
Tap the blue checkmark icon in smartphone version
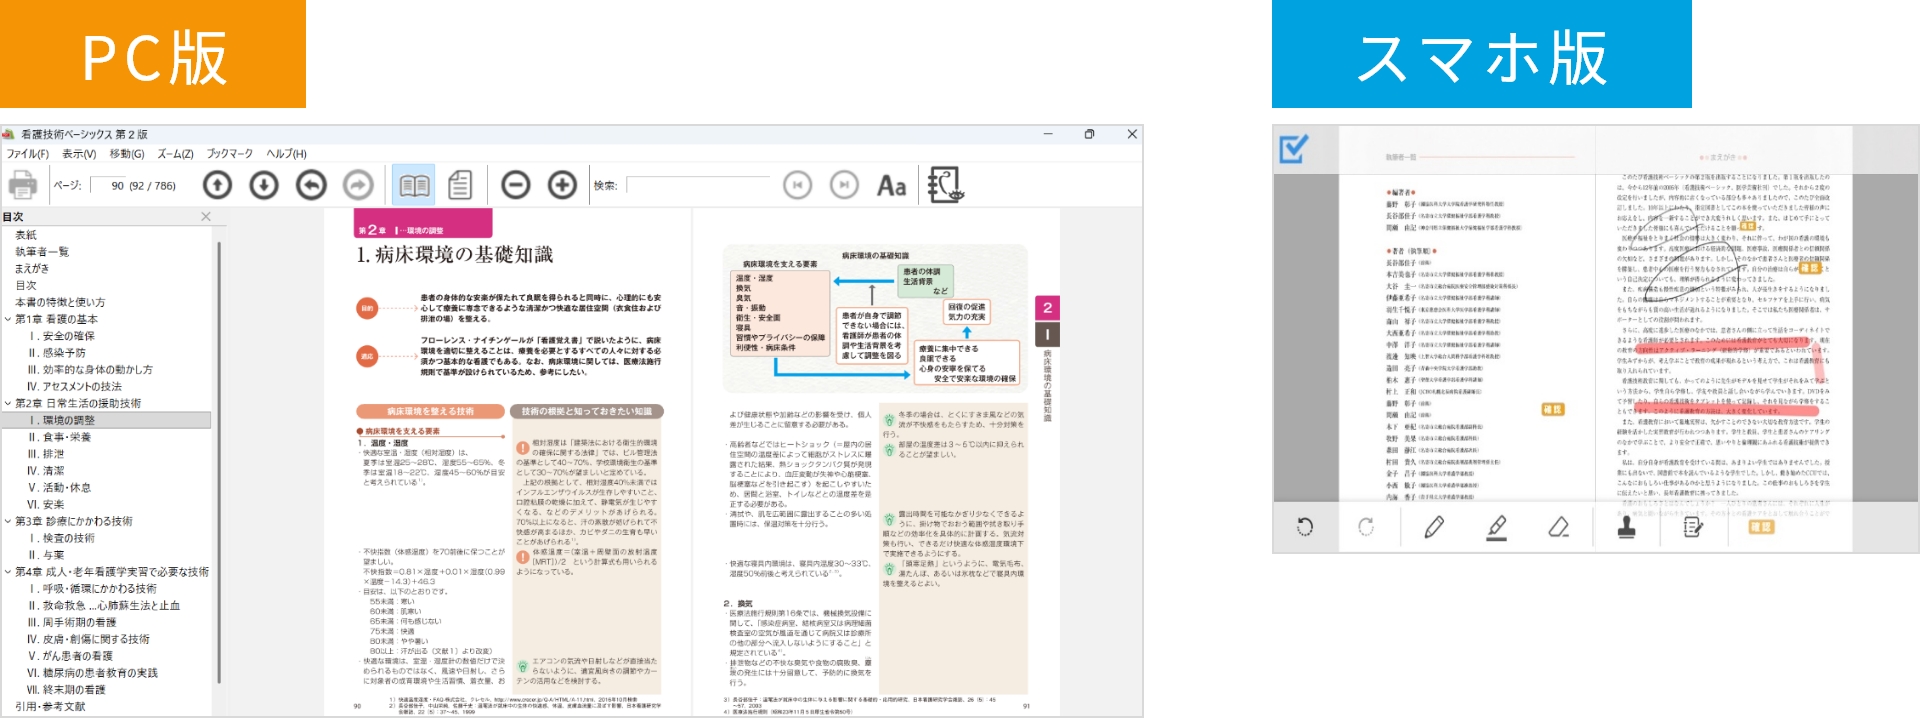1294,149
